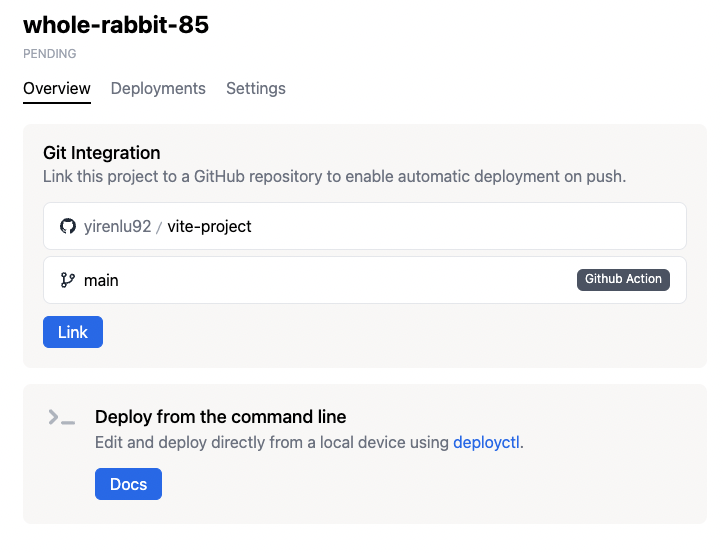The image size is (723, 553).
Task: Follow the deployctl hyperlink
Action: (x=486, y=442)
